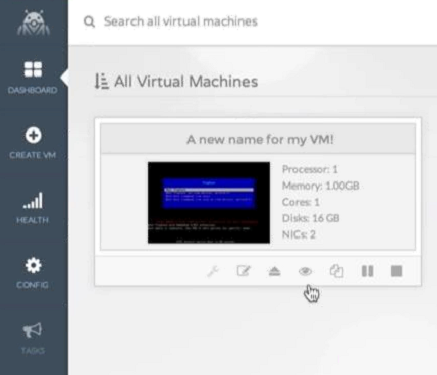This screenshot has width=437, height=375.
Task: Open the VM console thumbnail
Action: click(x=209, y=203)
